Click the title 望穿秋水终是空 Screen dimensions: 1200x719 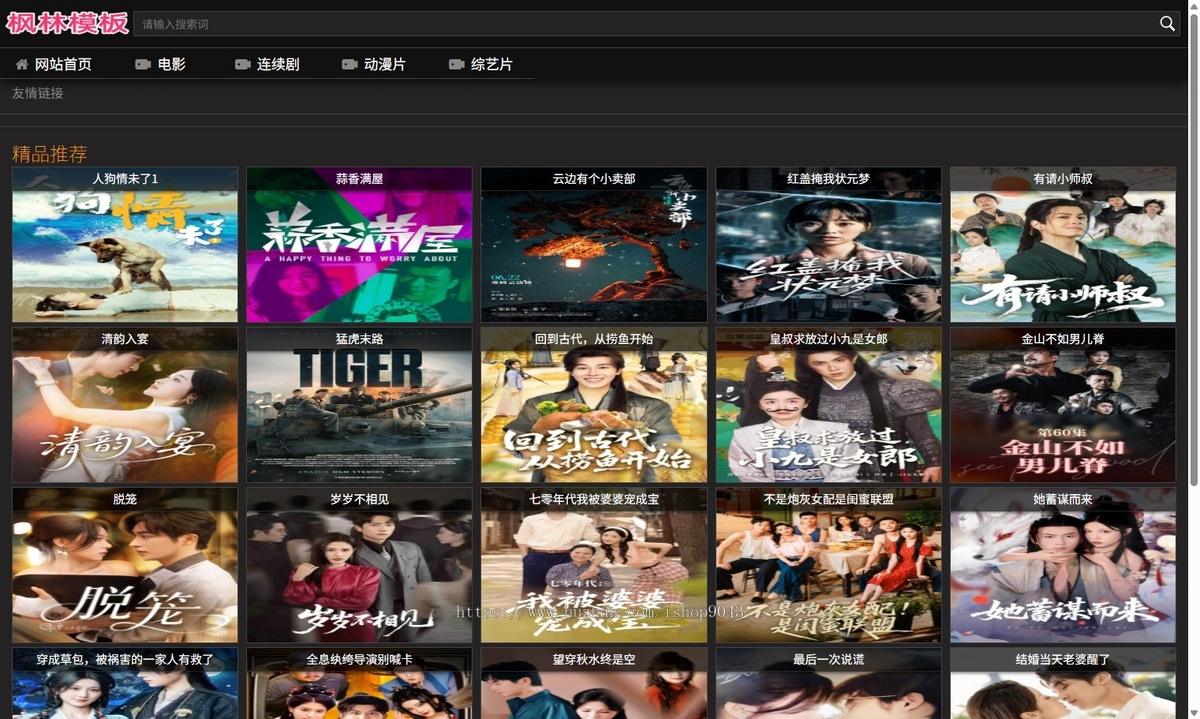click(x=594, y=660)
